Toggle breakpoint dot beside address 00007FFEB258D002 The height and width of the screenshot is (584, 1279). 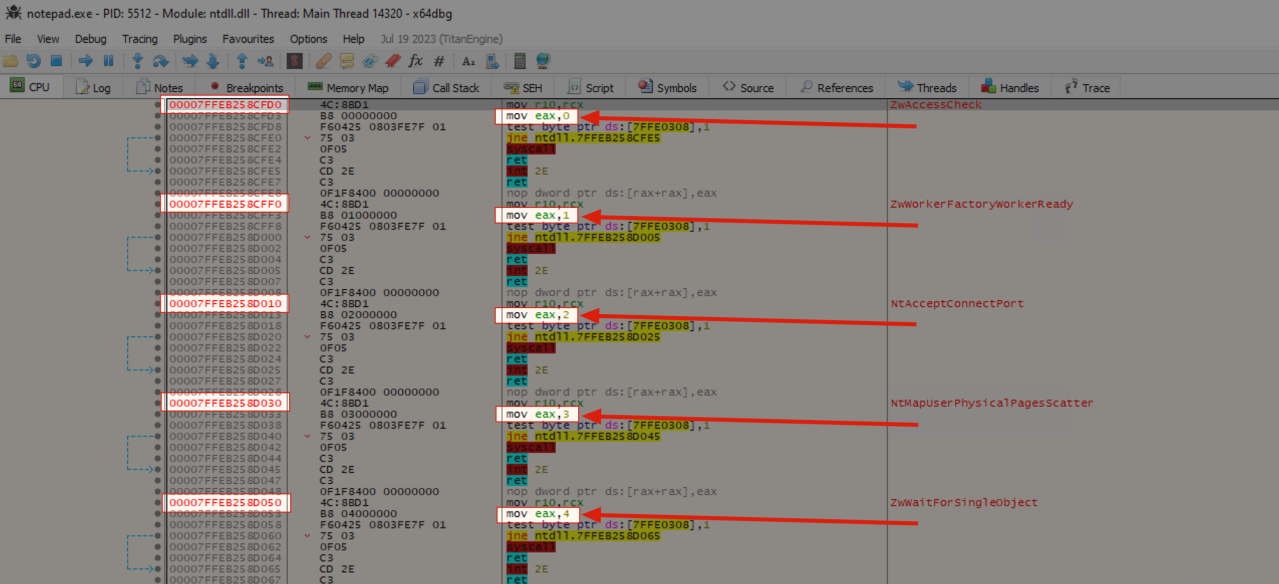157,248
